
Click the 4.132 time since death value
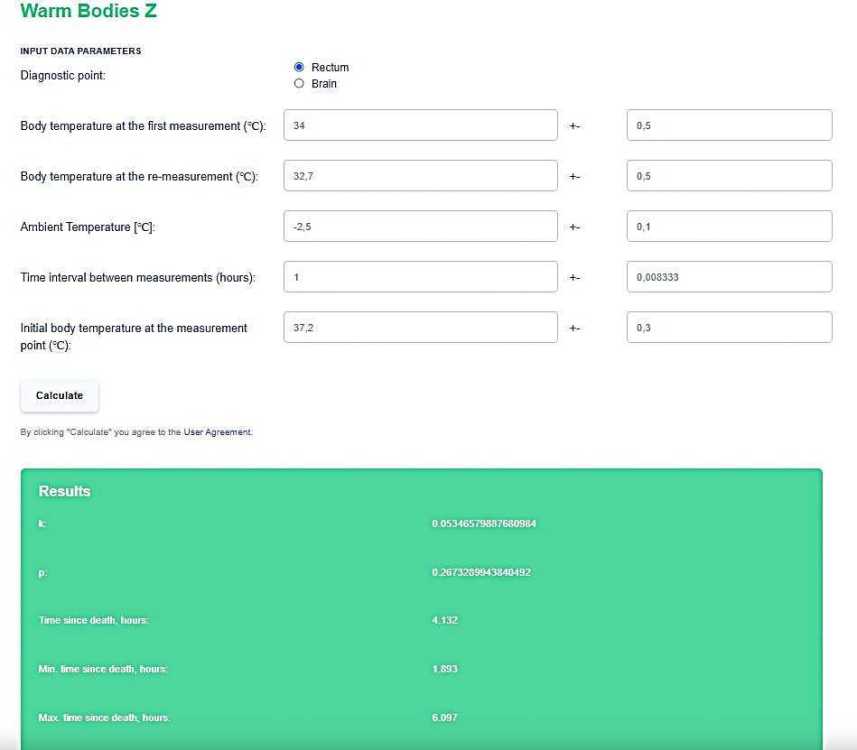pos(444,620)
